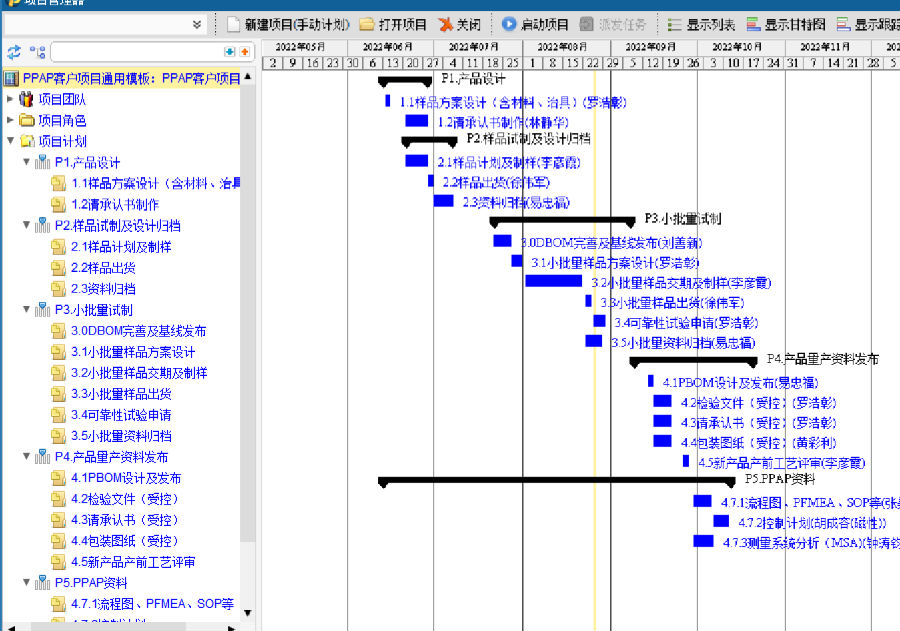Click the P4.产品量产资料发布 Gantt label
Image resolution: width=900 pixels, height=631 pixels.
(823, 359)
